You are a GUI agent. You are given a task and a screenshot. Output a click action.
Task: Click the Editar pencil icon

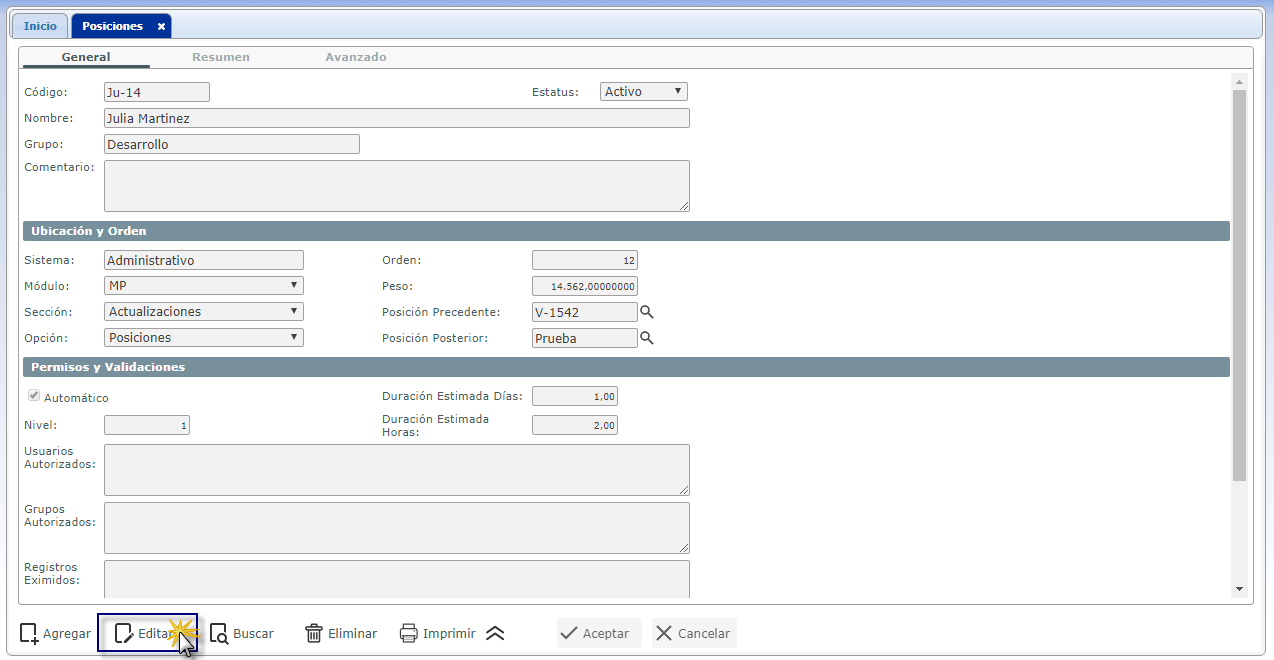tap(124, 633)
